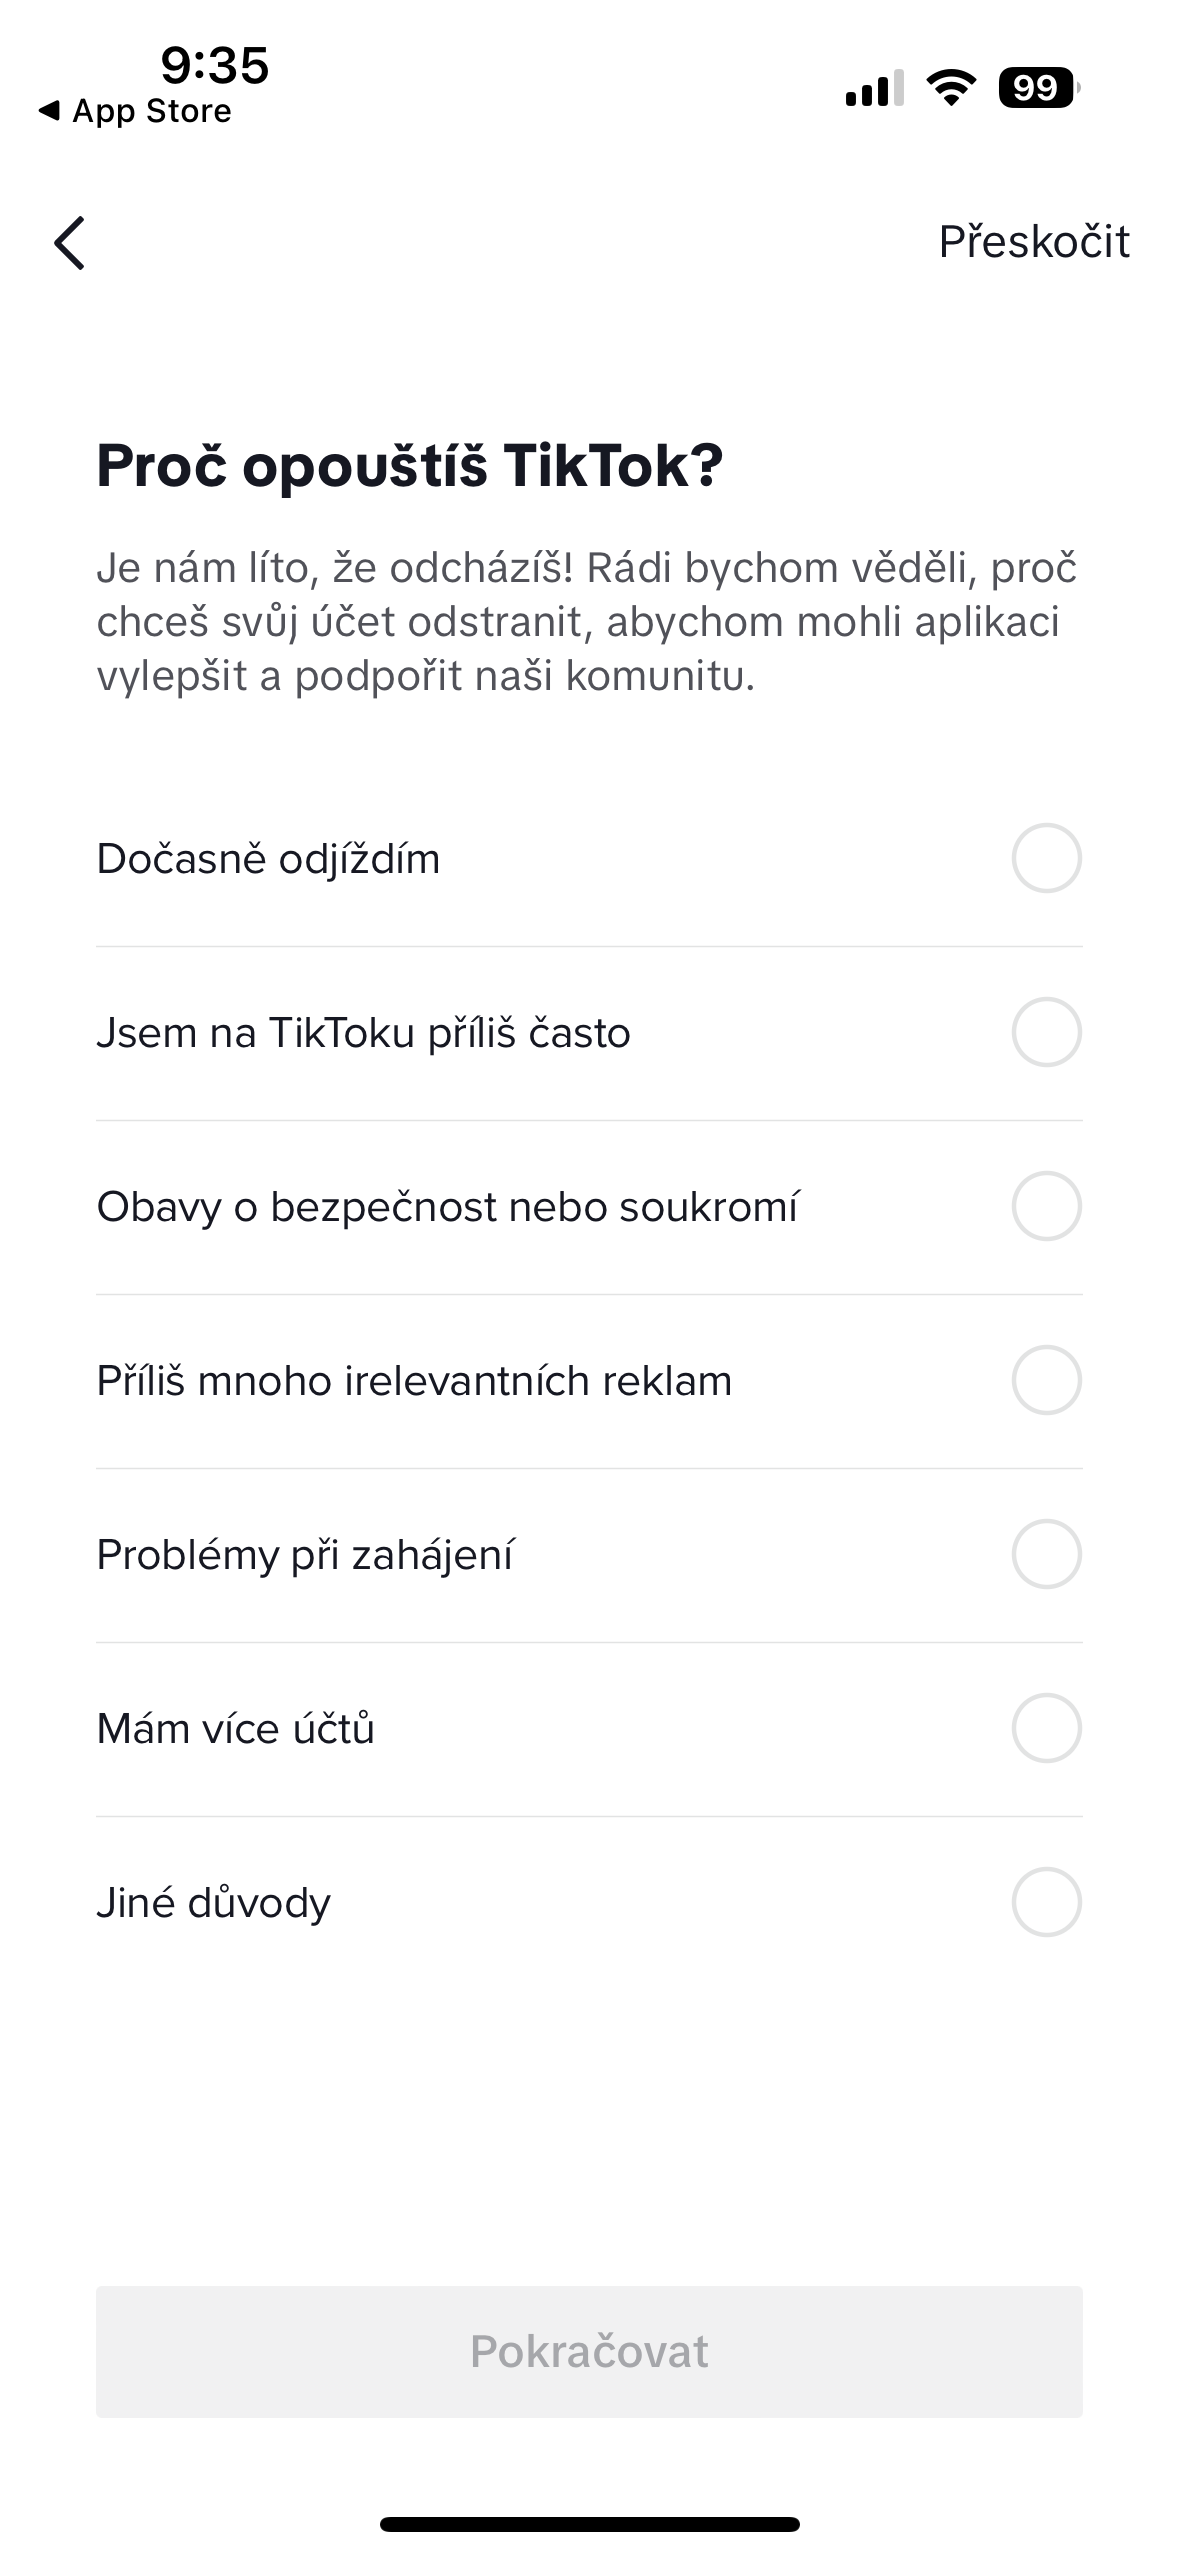
Task: Tap the clock time in status bar
Action: click(214, 66)
